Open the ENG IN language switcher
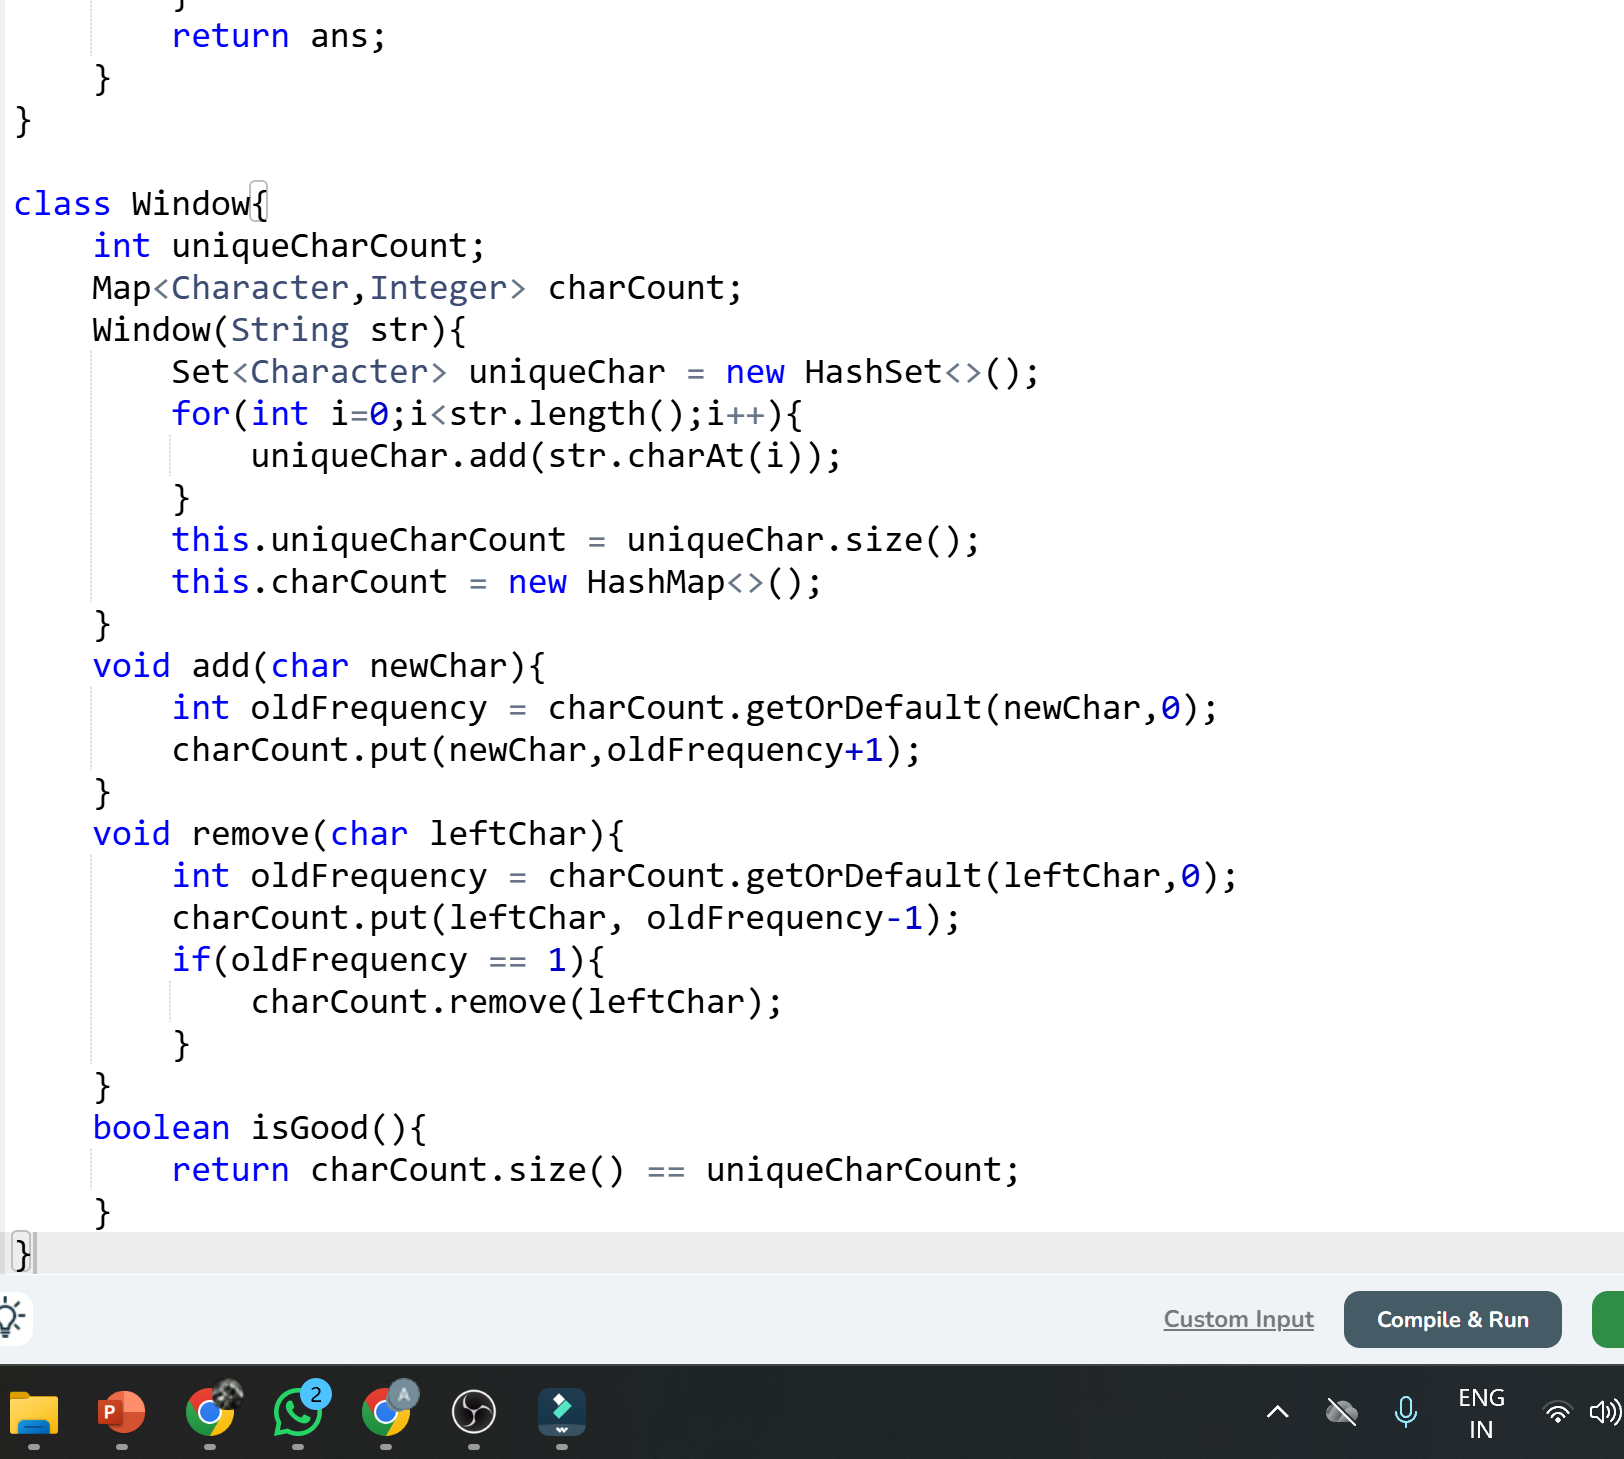Image resolution: width=1624 pixels, height=1459 pixels. [x=1481, y=1412]
